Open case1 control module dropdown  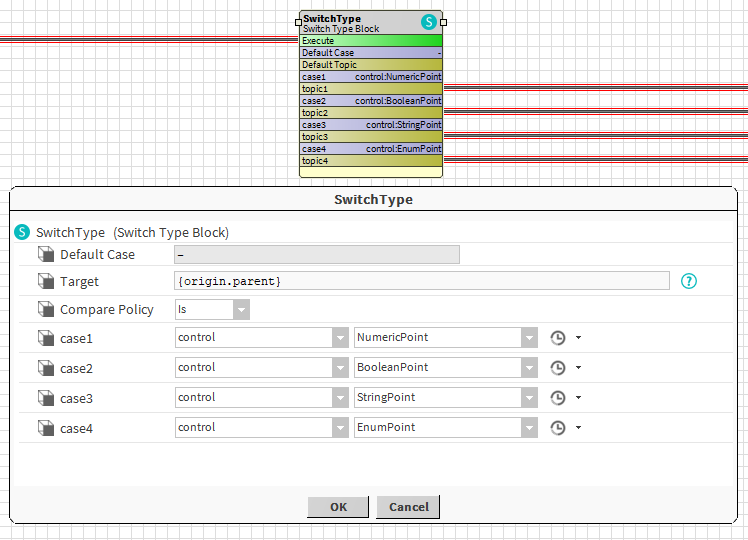[x=340, y=338]
